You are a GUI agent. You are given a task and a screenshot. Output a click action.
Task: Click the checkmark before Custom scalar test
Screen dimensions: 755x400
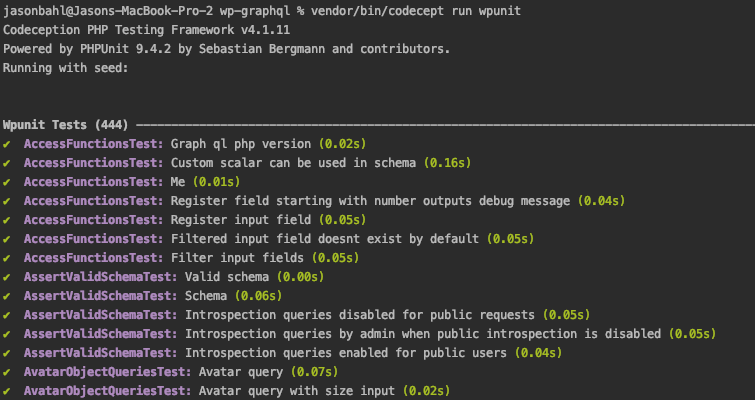pos(6,163)
